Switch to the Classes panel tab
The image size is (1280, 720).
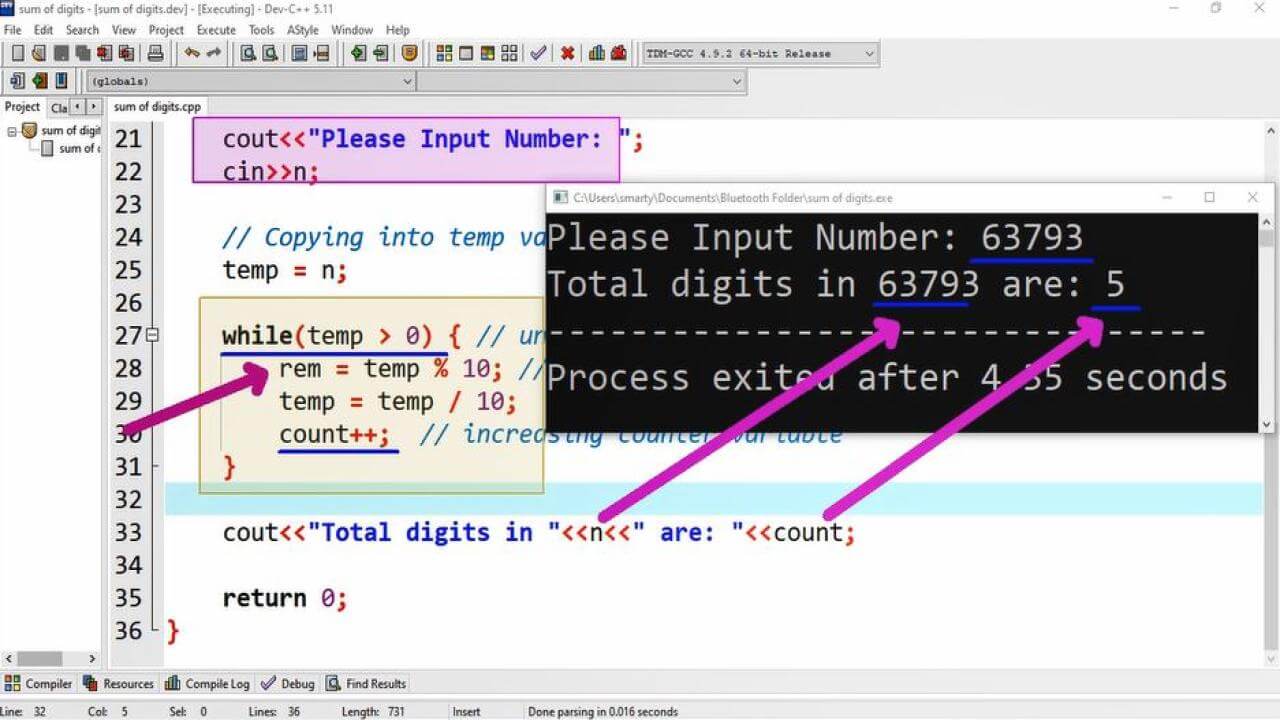pos(58,106)
